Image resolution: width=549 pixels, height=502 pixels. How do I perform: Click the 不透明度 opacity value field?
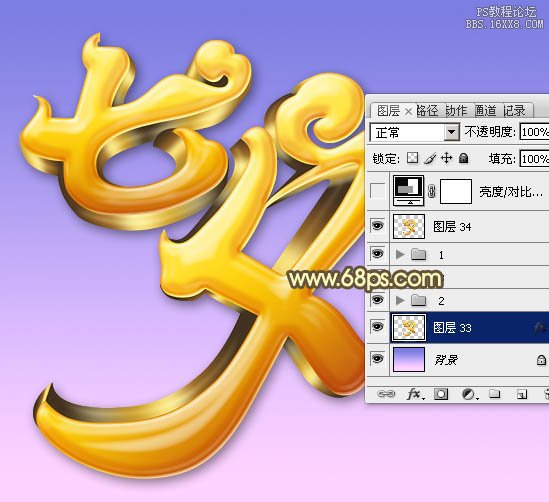coord(534,132)
